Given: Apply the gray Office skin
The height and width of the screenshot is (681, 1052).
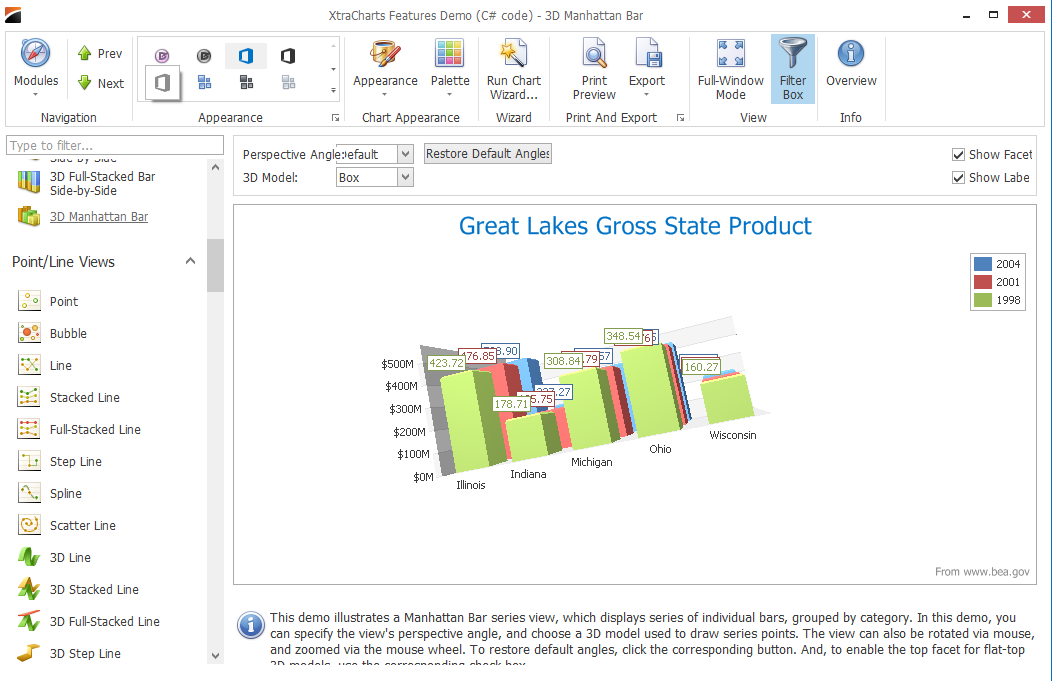Looking at the screenshot, I should point(162,83).
